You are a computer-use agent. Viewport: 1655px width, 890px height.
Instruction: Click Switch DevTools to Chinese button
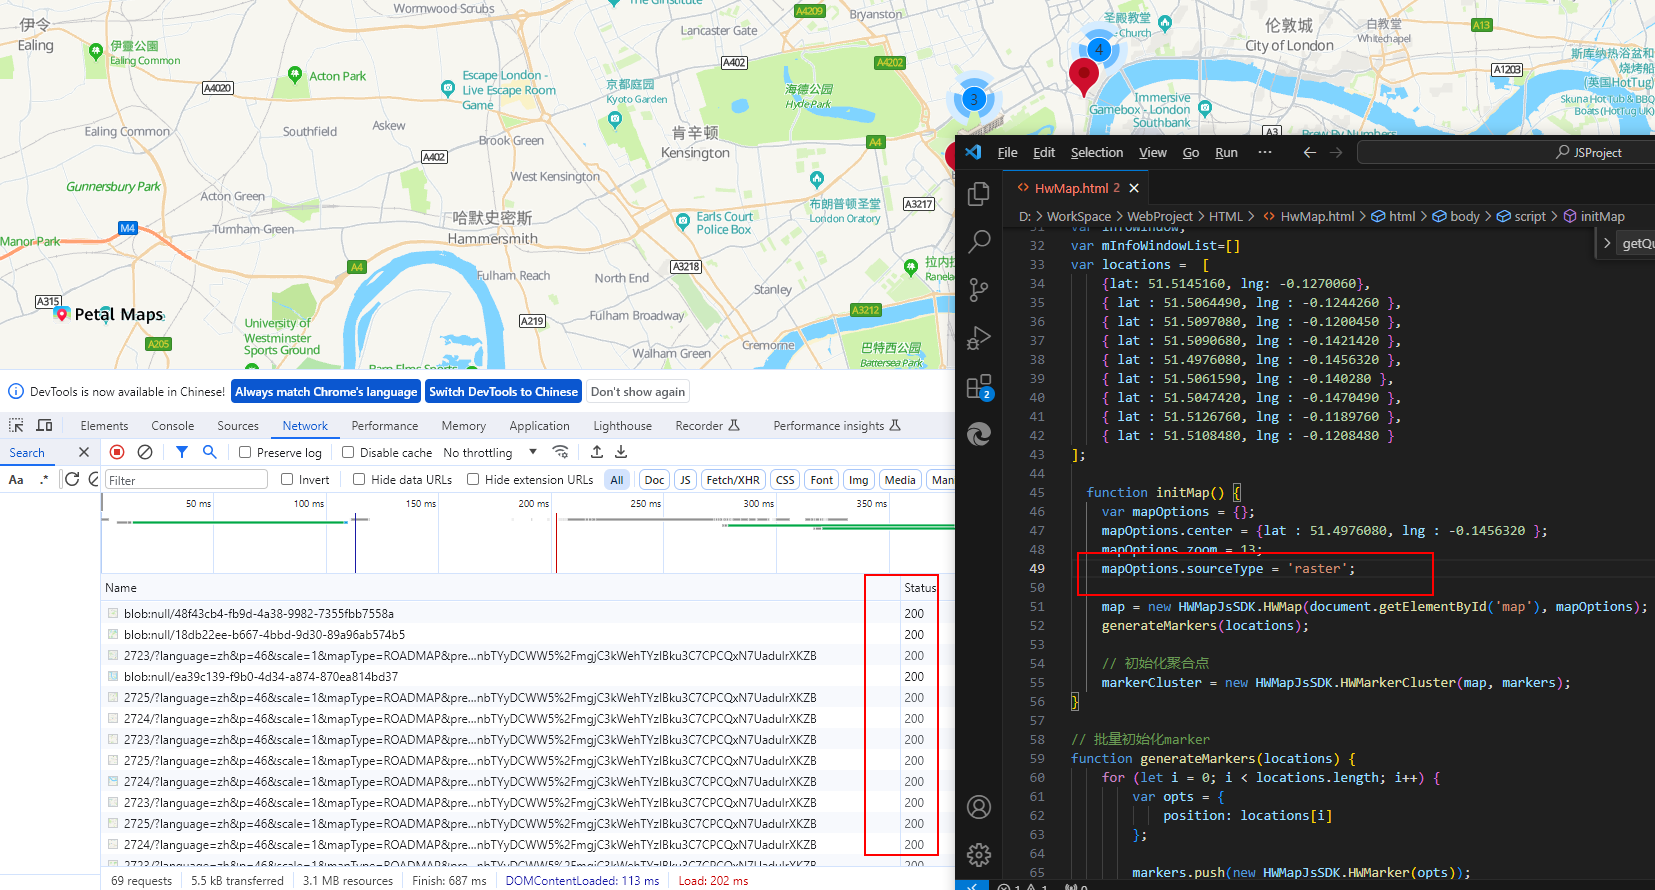coord(503,391)
